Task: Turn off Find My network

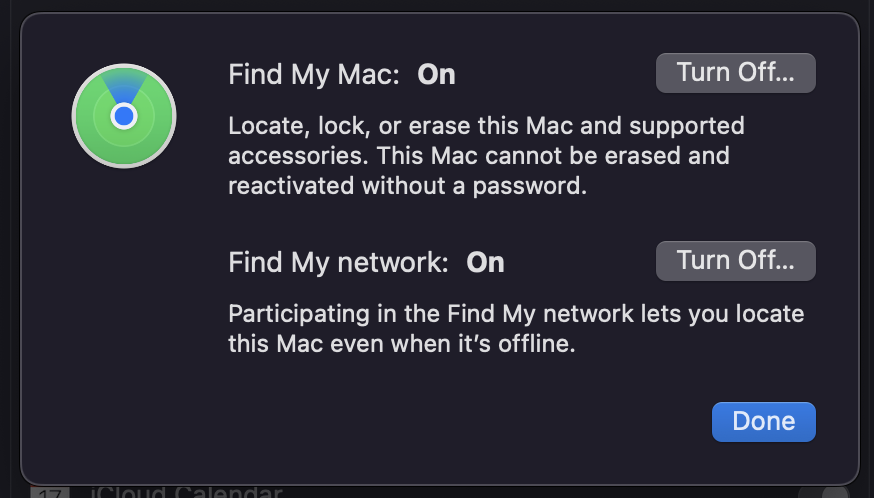Action: click(735, 261)
